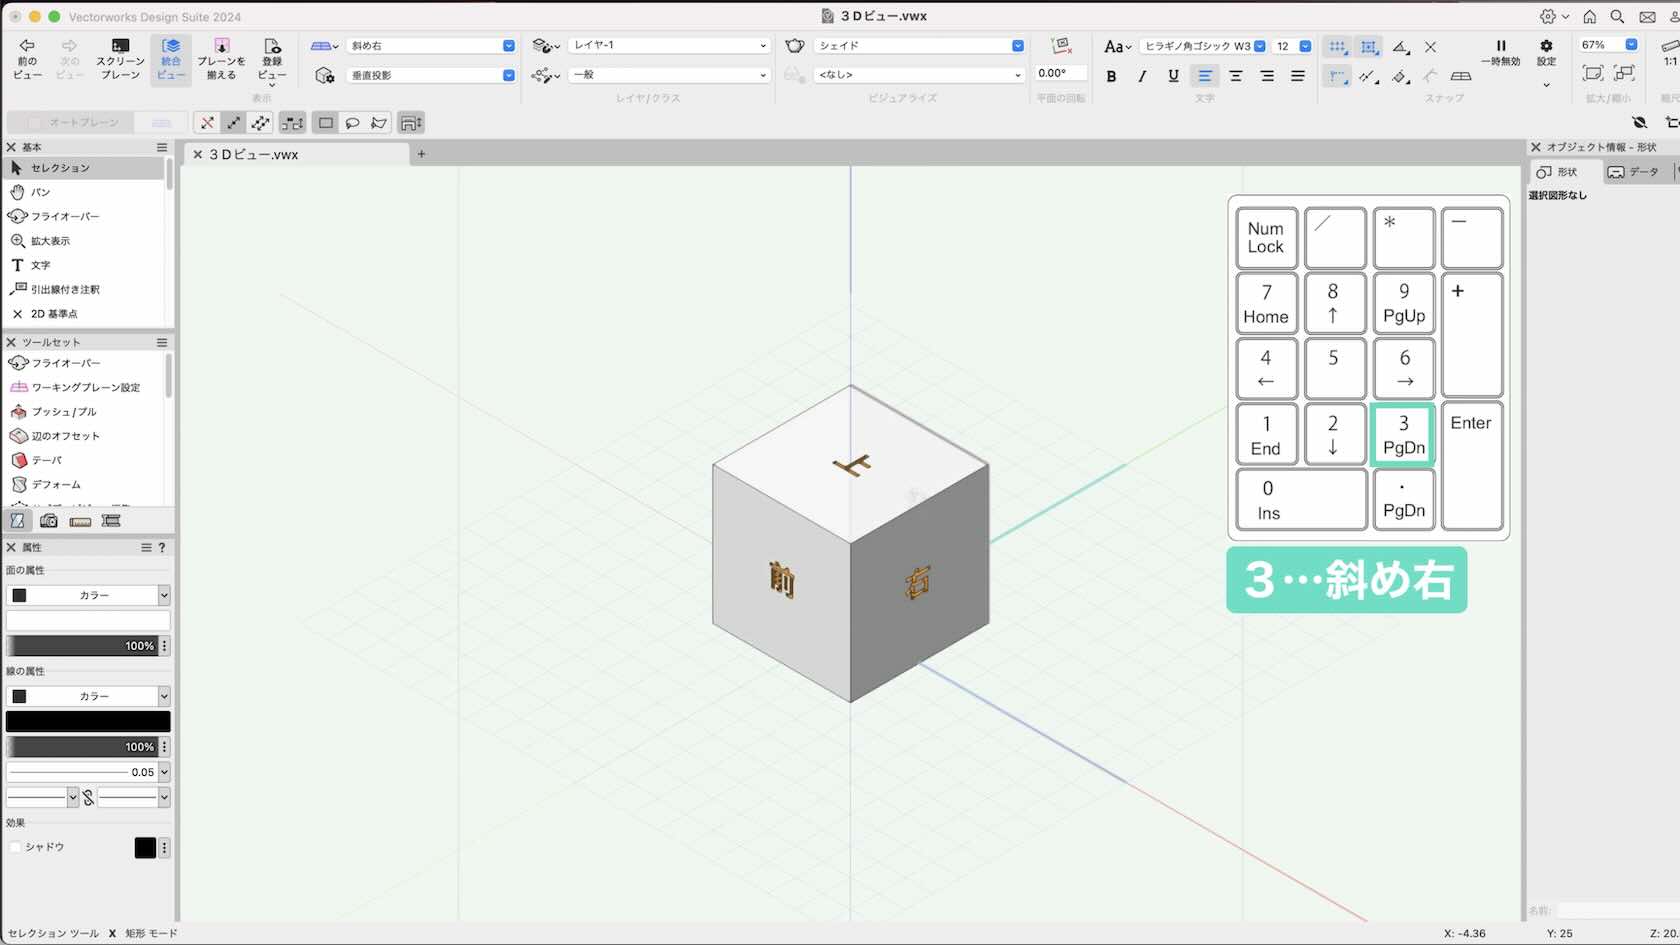Toggle Unified View (統合ビュー)

[171, 59]
